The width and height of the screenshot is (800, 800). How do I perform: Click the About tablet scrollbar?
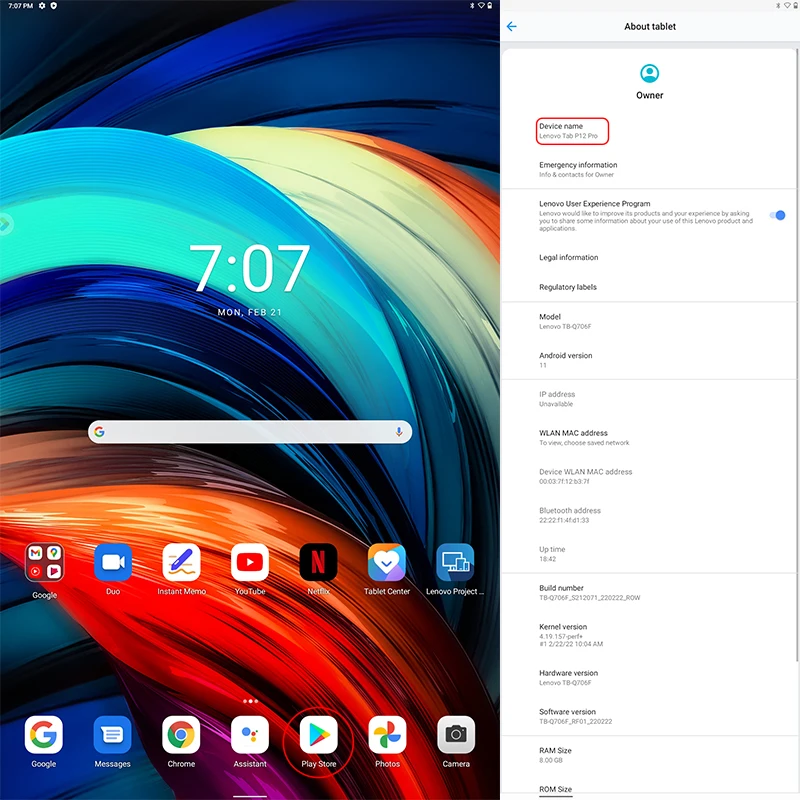click(x=797, y=356)
